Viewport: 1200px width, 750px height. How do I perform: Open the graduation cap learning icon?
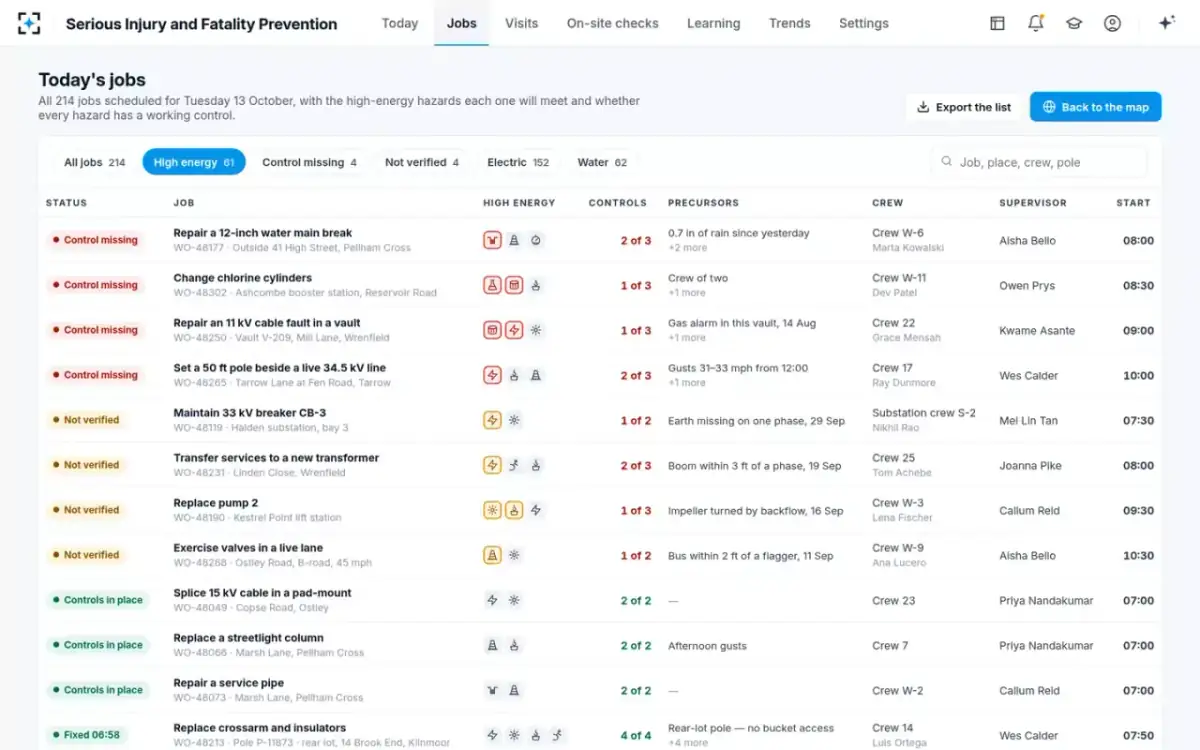[1074, 23]
